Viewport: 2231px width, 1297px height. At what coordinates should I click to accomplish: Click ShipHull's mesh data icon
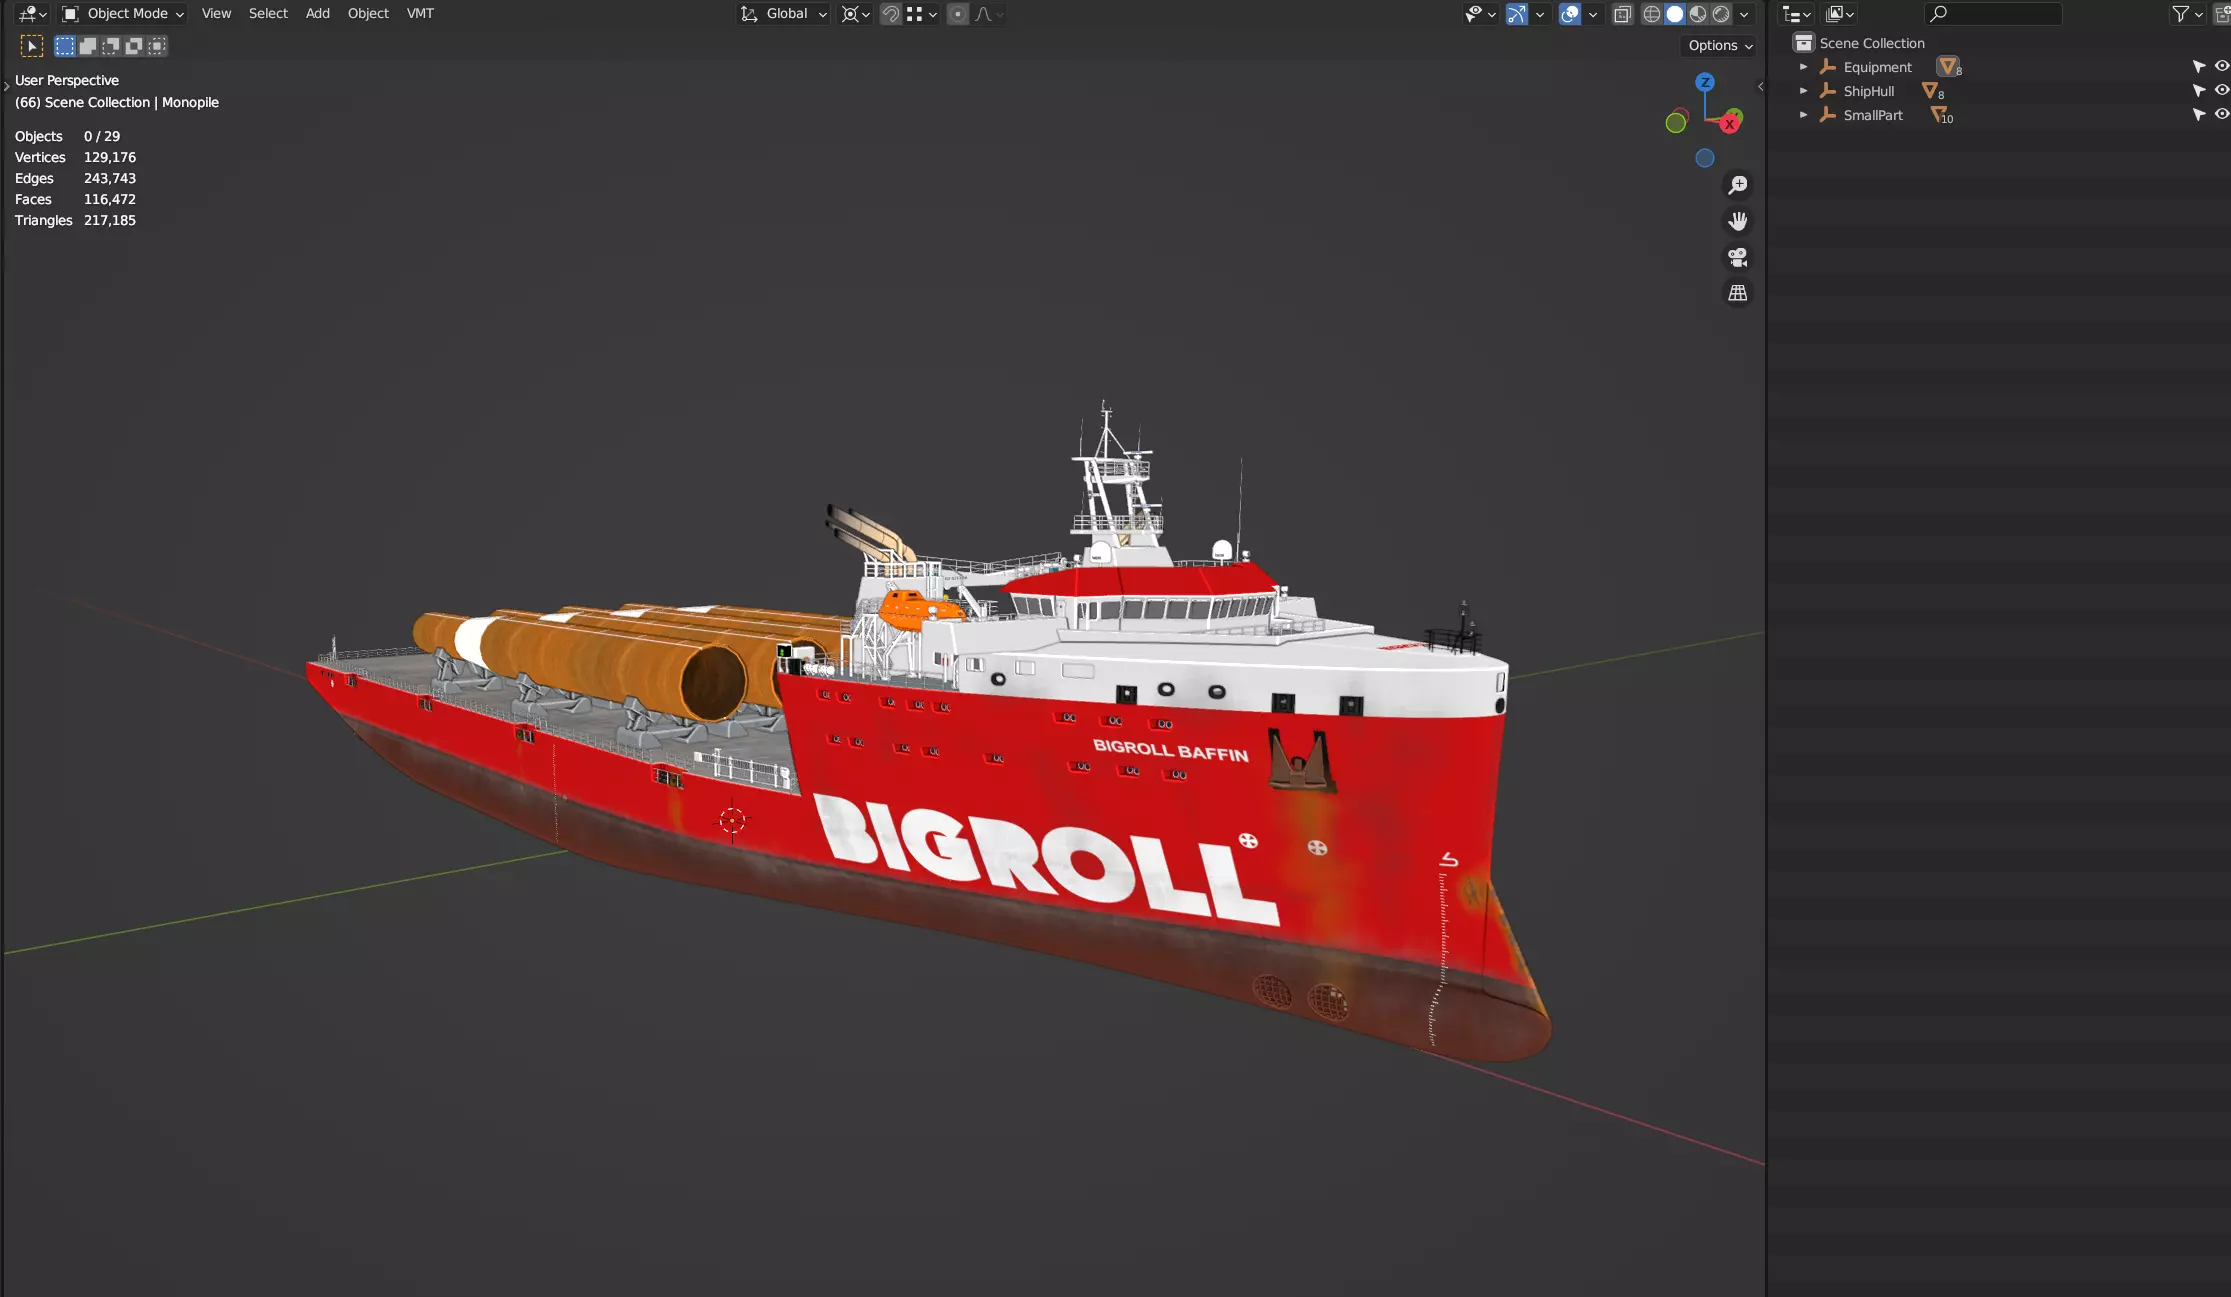pyautogui.click(x=1932, y=91)
